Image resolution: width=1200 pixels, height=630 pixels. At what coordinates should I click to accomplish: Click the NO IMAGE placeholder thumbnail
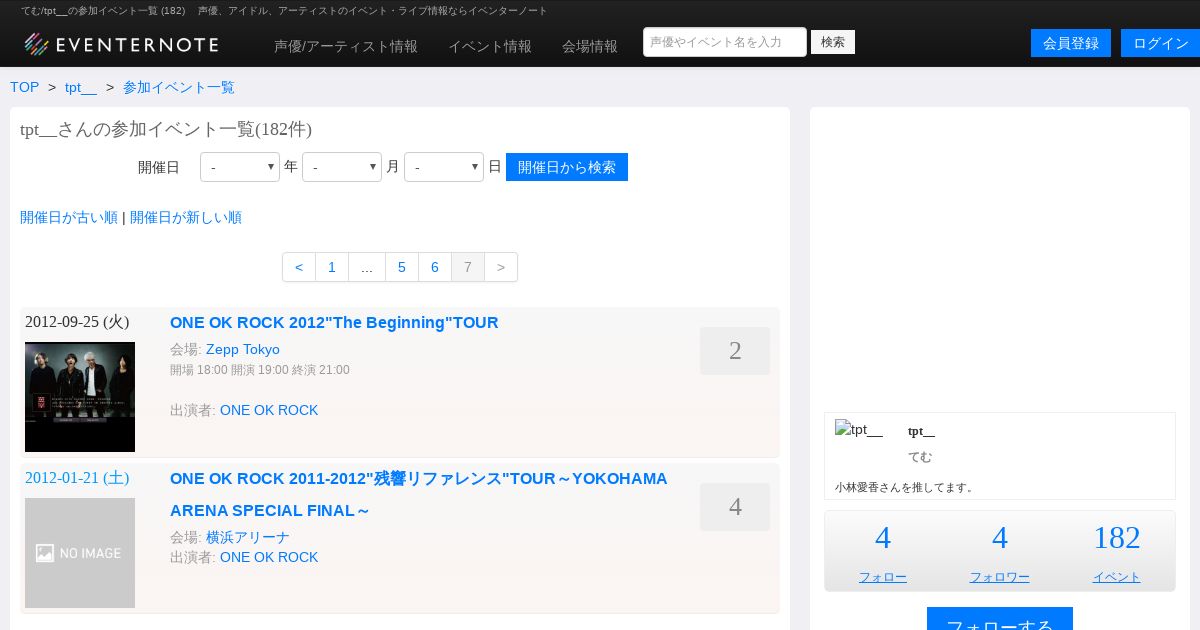coord(80,553)
